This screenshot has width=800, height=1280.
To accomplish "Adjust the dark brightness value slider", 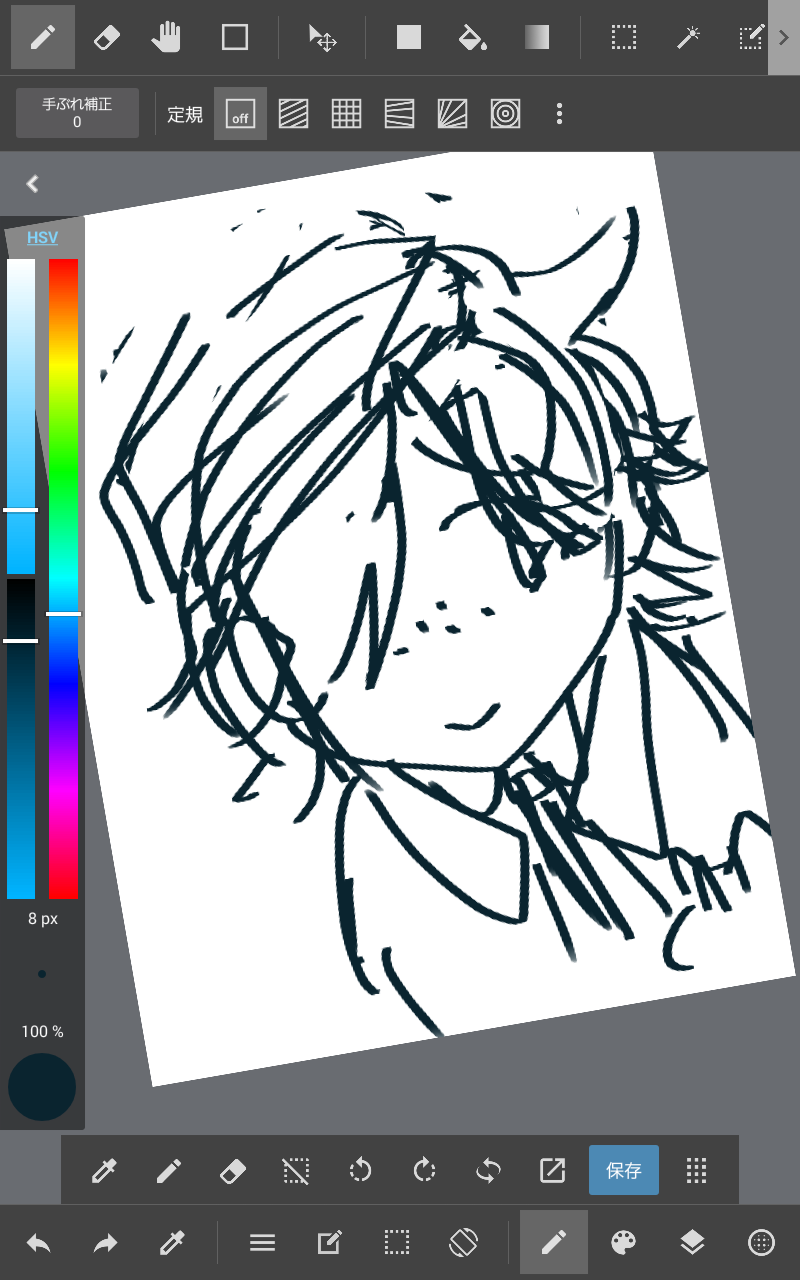I will coord(21,739).
